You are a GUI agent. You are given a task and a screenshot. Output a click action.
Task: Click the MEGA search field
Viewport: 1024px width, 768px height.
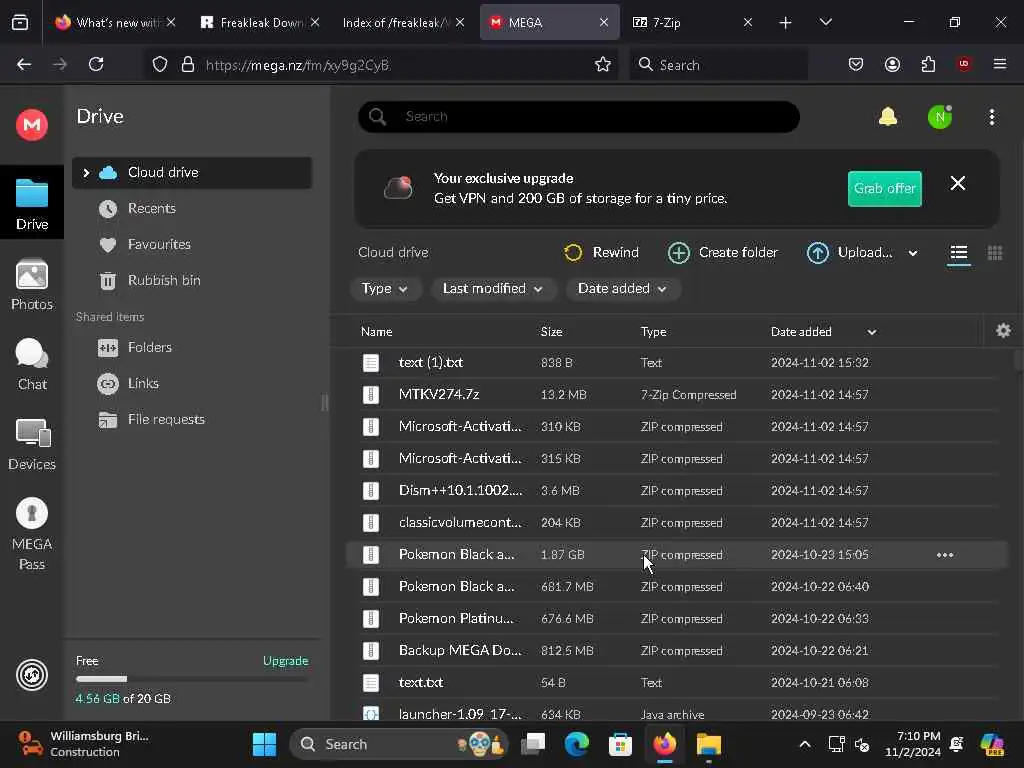(579, 117)
